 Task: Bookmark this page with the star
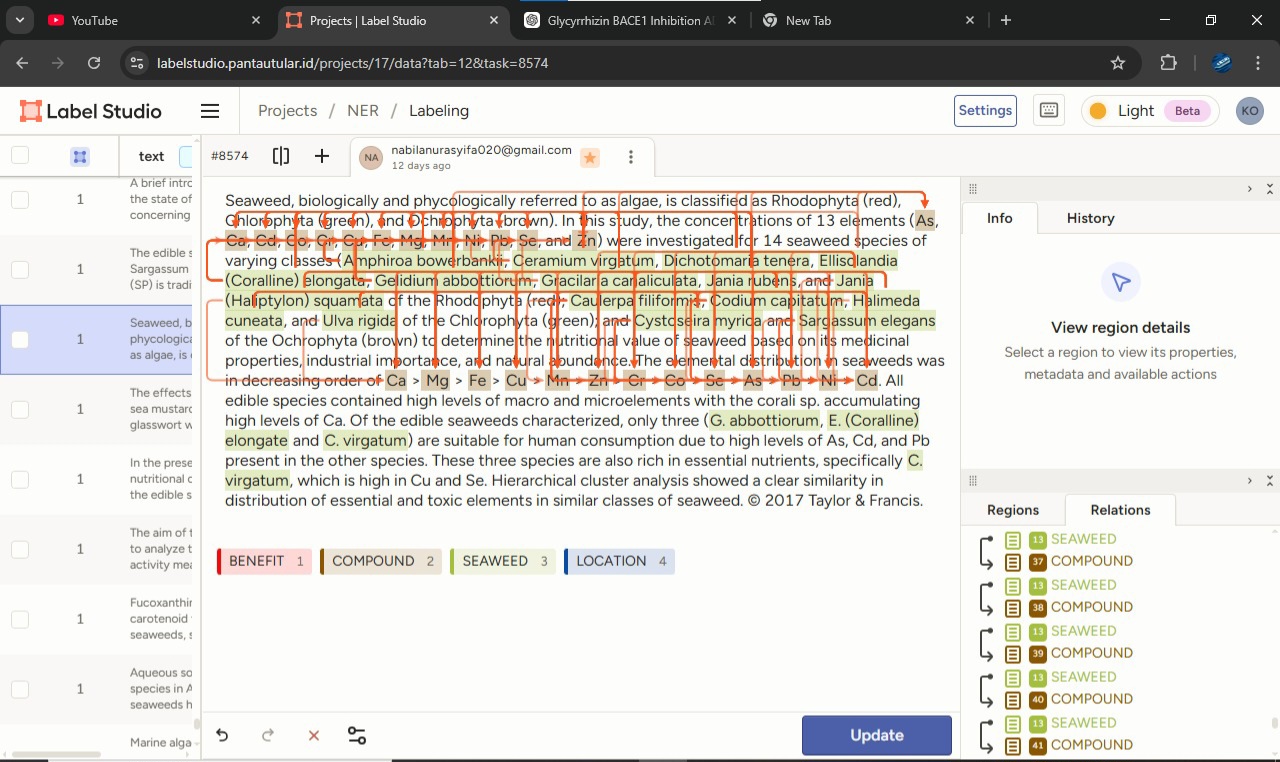point(1118,63)
